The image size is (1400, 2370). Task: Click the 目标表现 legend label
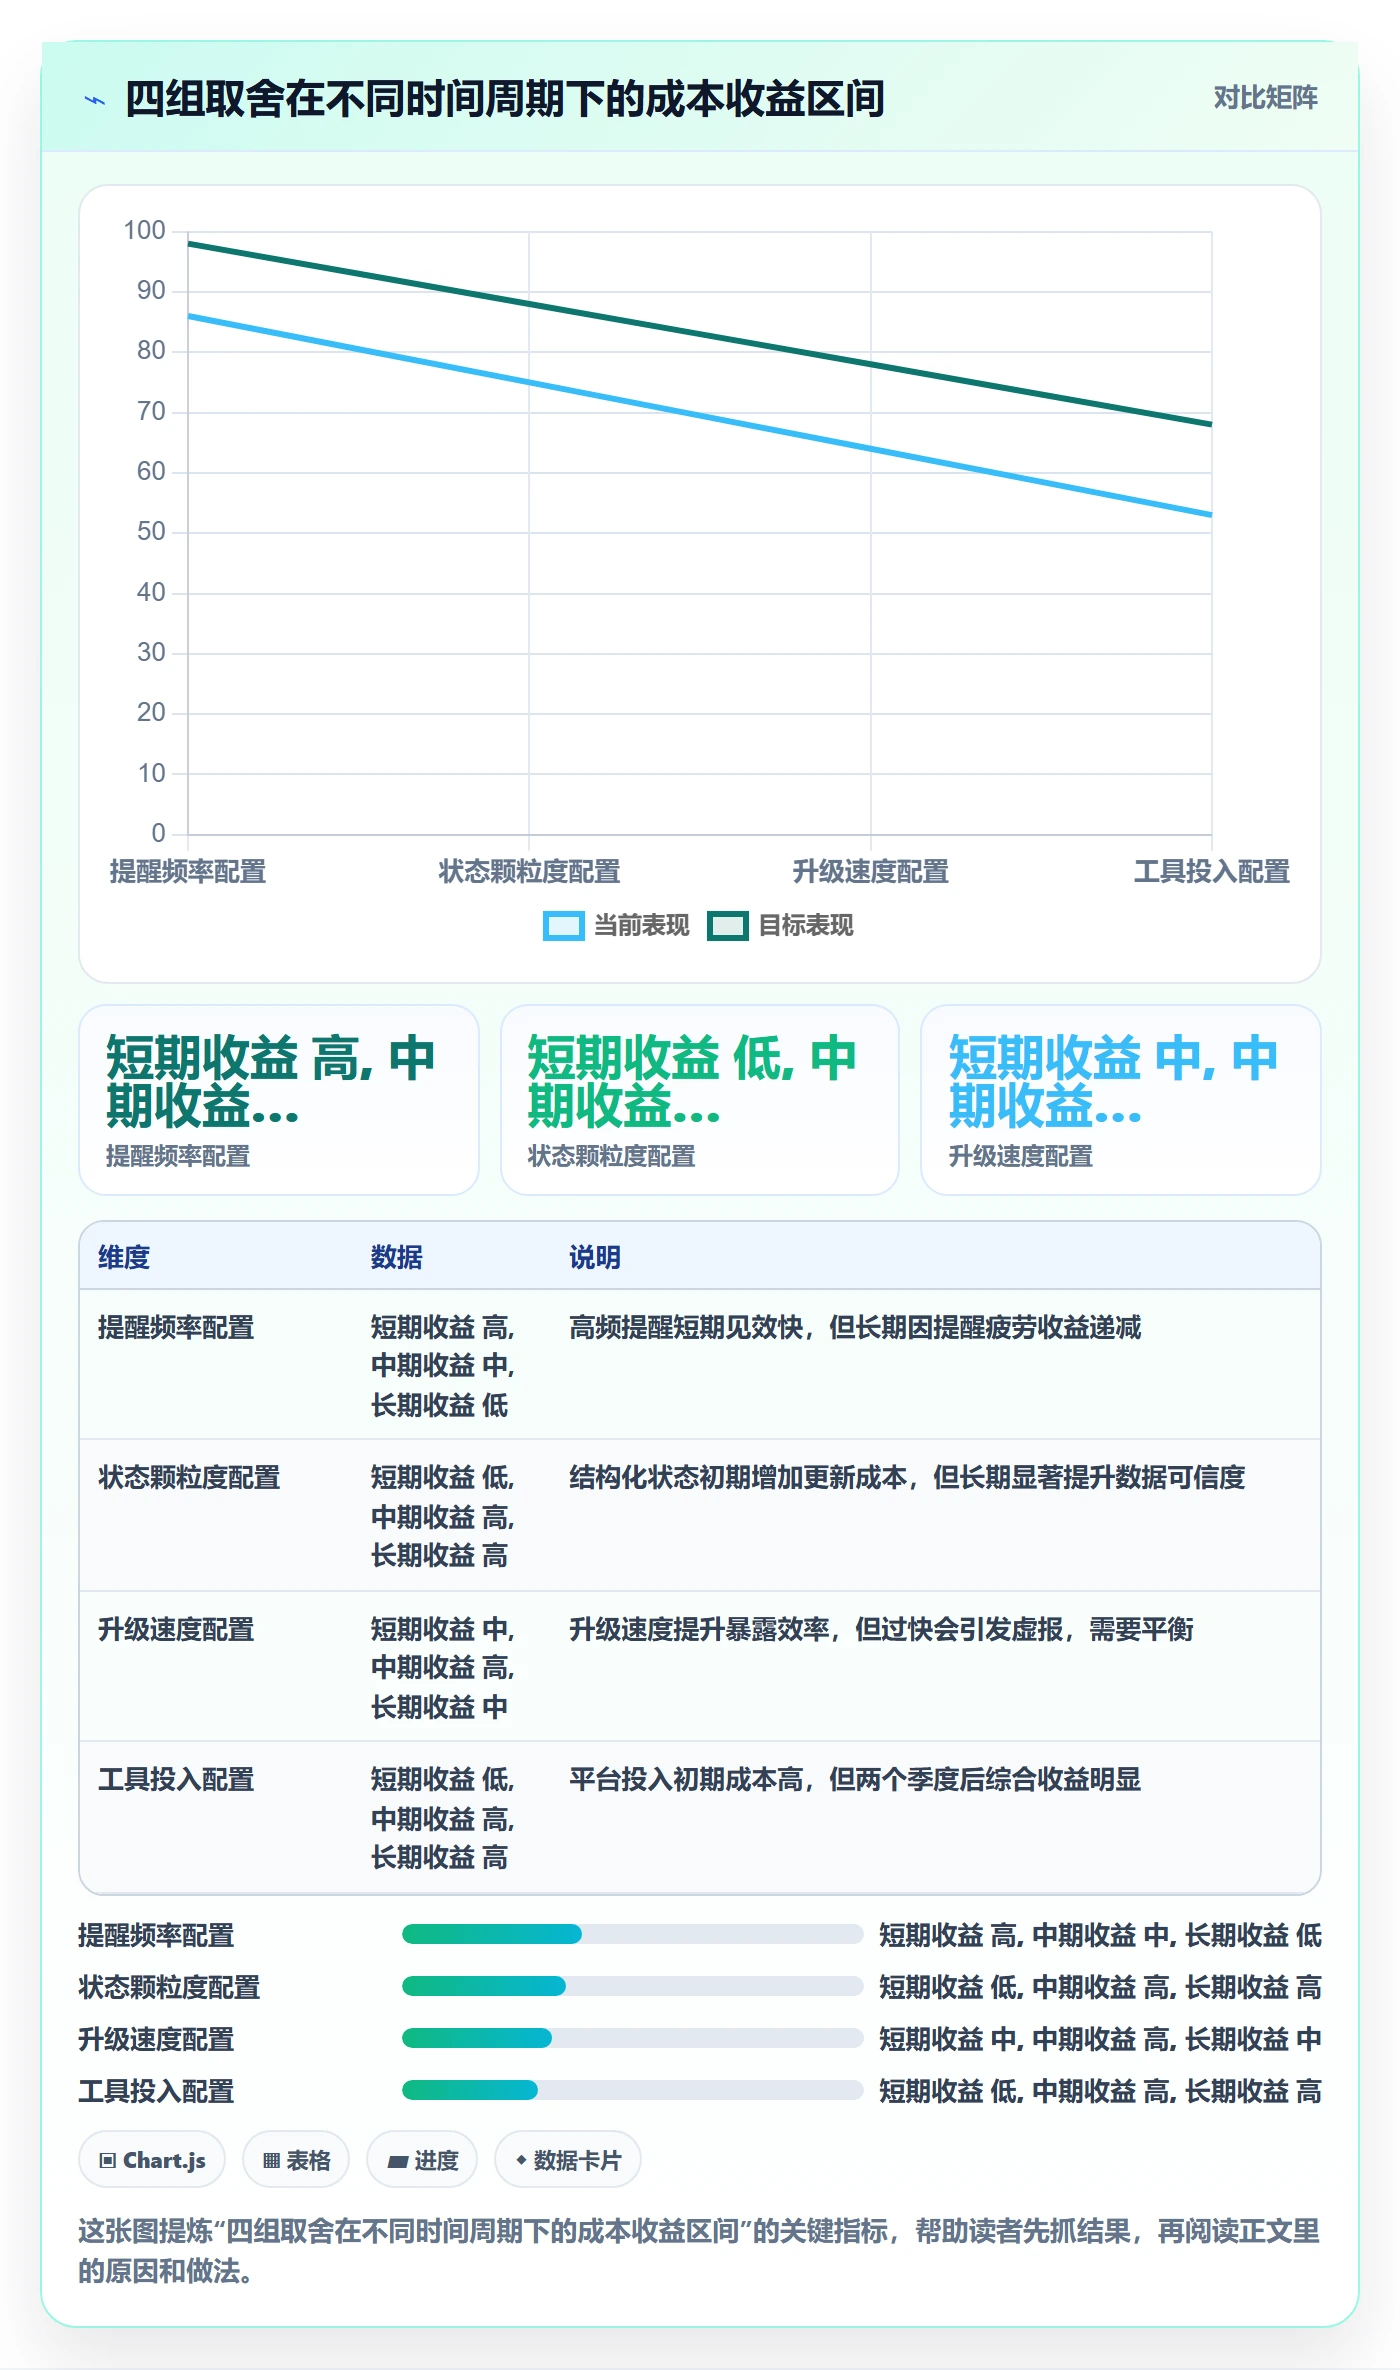pyautogui.click(x=805, y=926)
